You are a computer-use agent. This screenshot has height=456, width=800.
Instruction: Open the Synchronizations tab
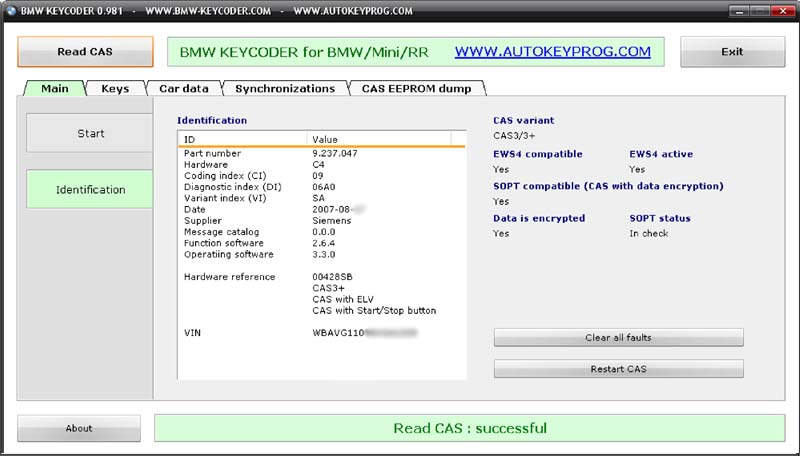(x=285, y=88)
